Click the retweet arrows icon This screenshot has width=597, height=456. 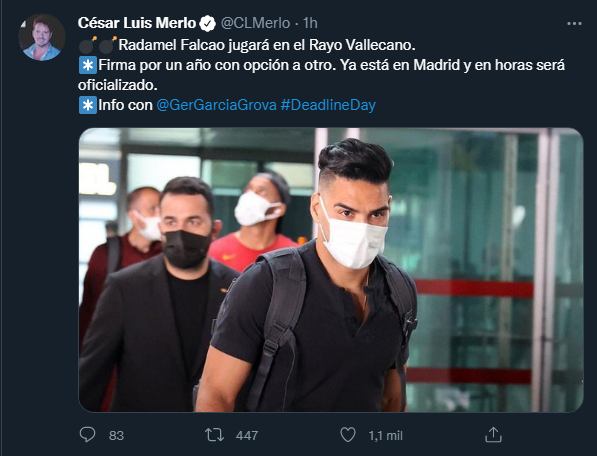[x=214, y=435]
